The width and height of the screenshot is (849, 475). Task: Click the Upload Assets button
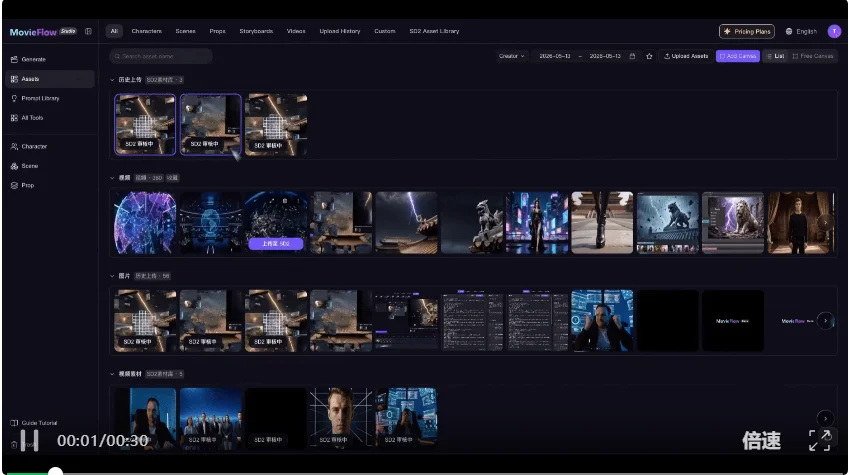tap(686, 56)
